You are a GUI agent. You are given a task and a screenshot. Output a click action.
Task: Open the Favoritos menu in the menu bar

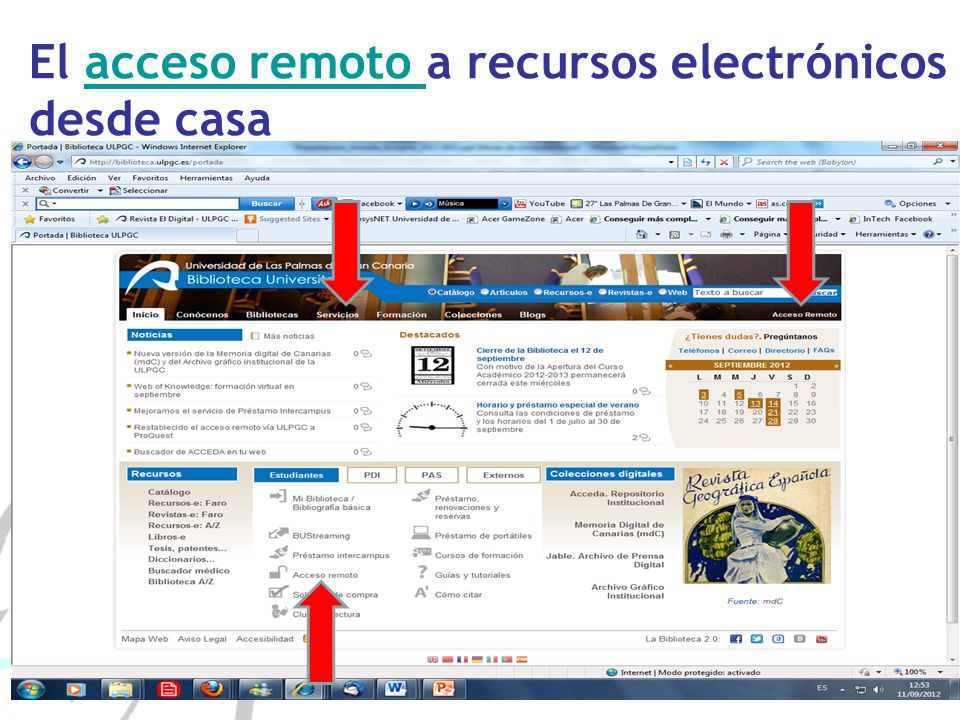click(x=150, y=178)
